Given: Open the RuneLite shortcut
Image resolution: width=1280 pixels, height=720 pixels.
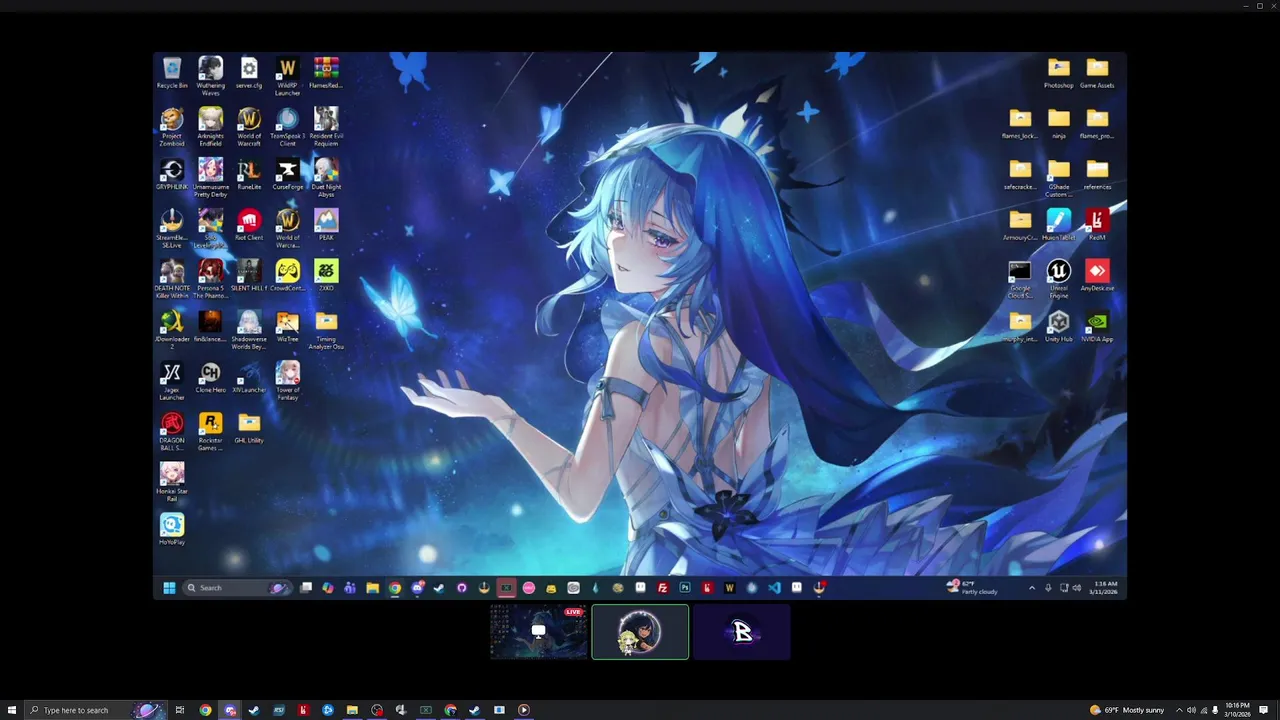Looking at the screenshot, I should (x=249, y=175).
